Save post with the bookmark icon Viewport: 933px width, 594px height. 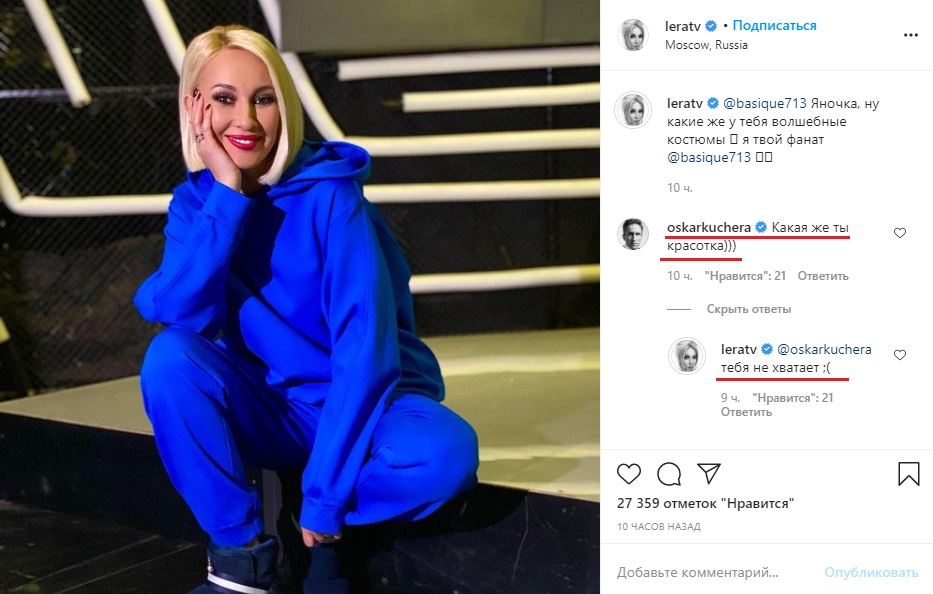point(908,473)
